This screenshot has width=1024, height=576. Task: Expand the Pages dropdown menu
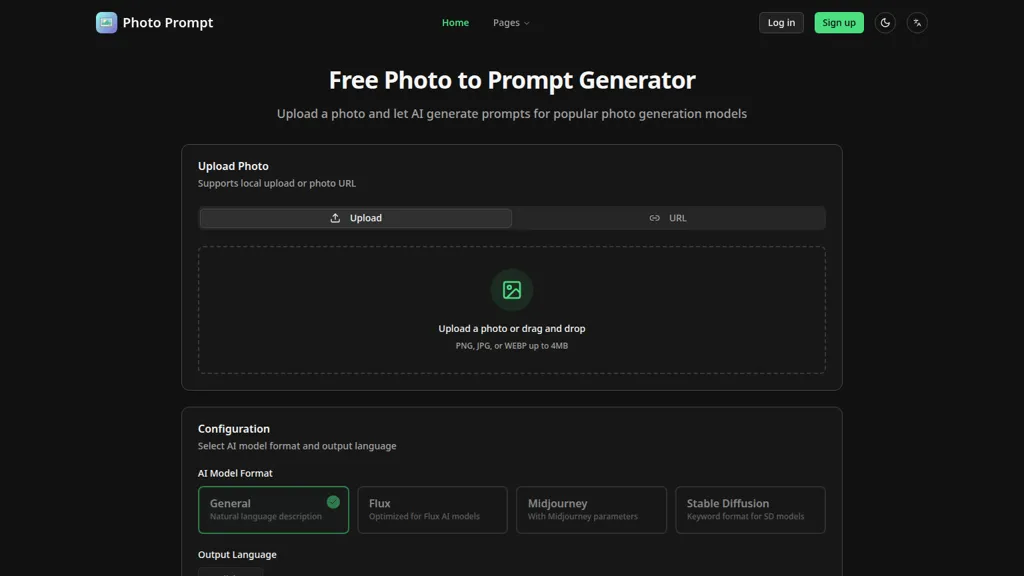[x=511, y=23]
